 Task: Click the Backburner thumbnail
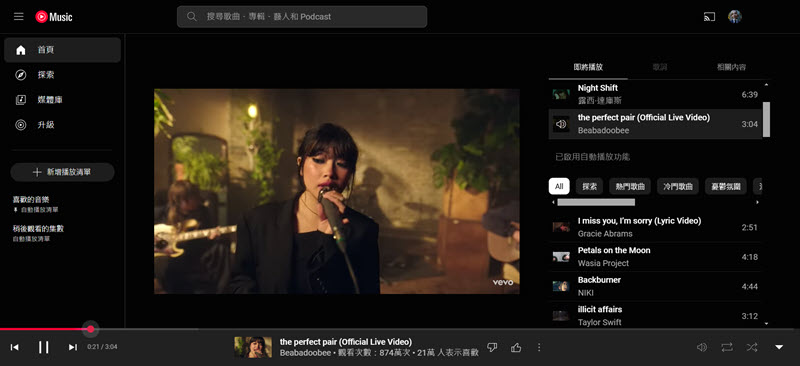(x=561, y=286)
